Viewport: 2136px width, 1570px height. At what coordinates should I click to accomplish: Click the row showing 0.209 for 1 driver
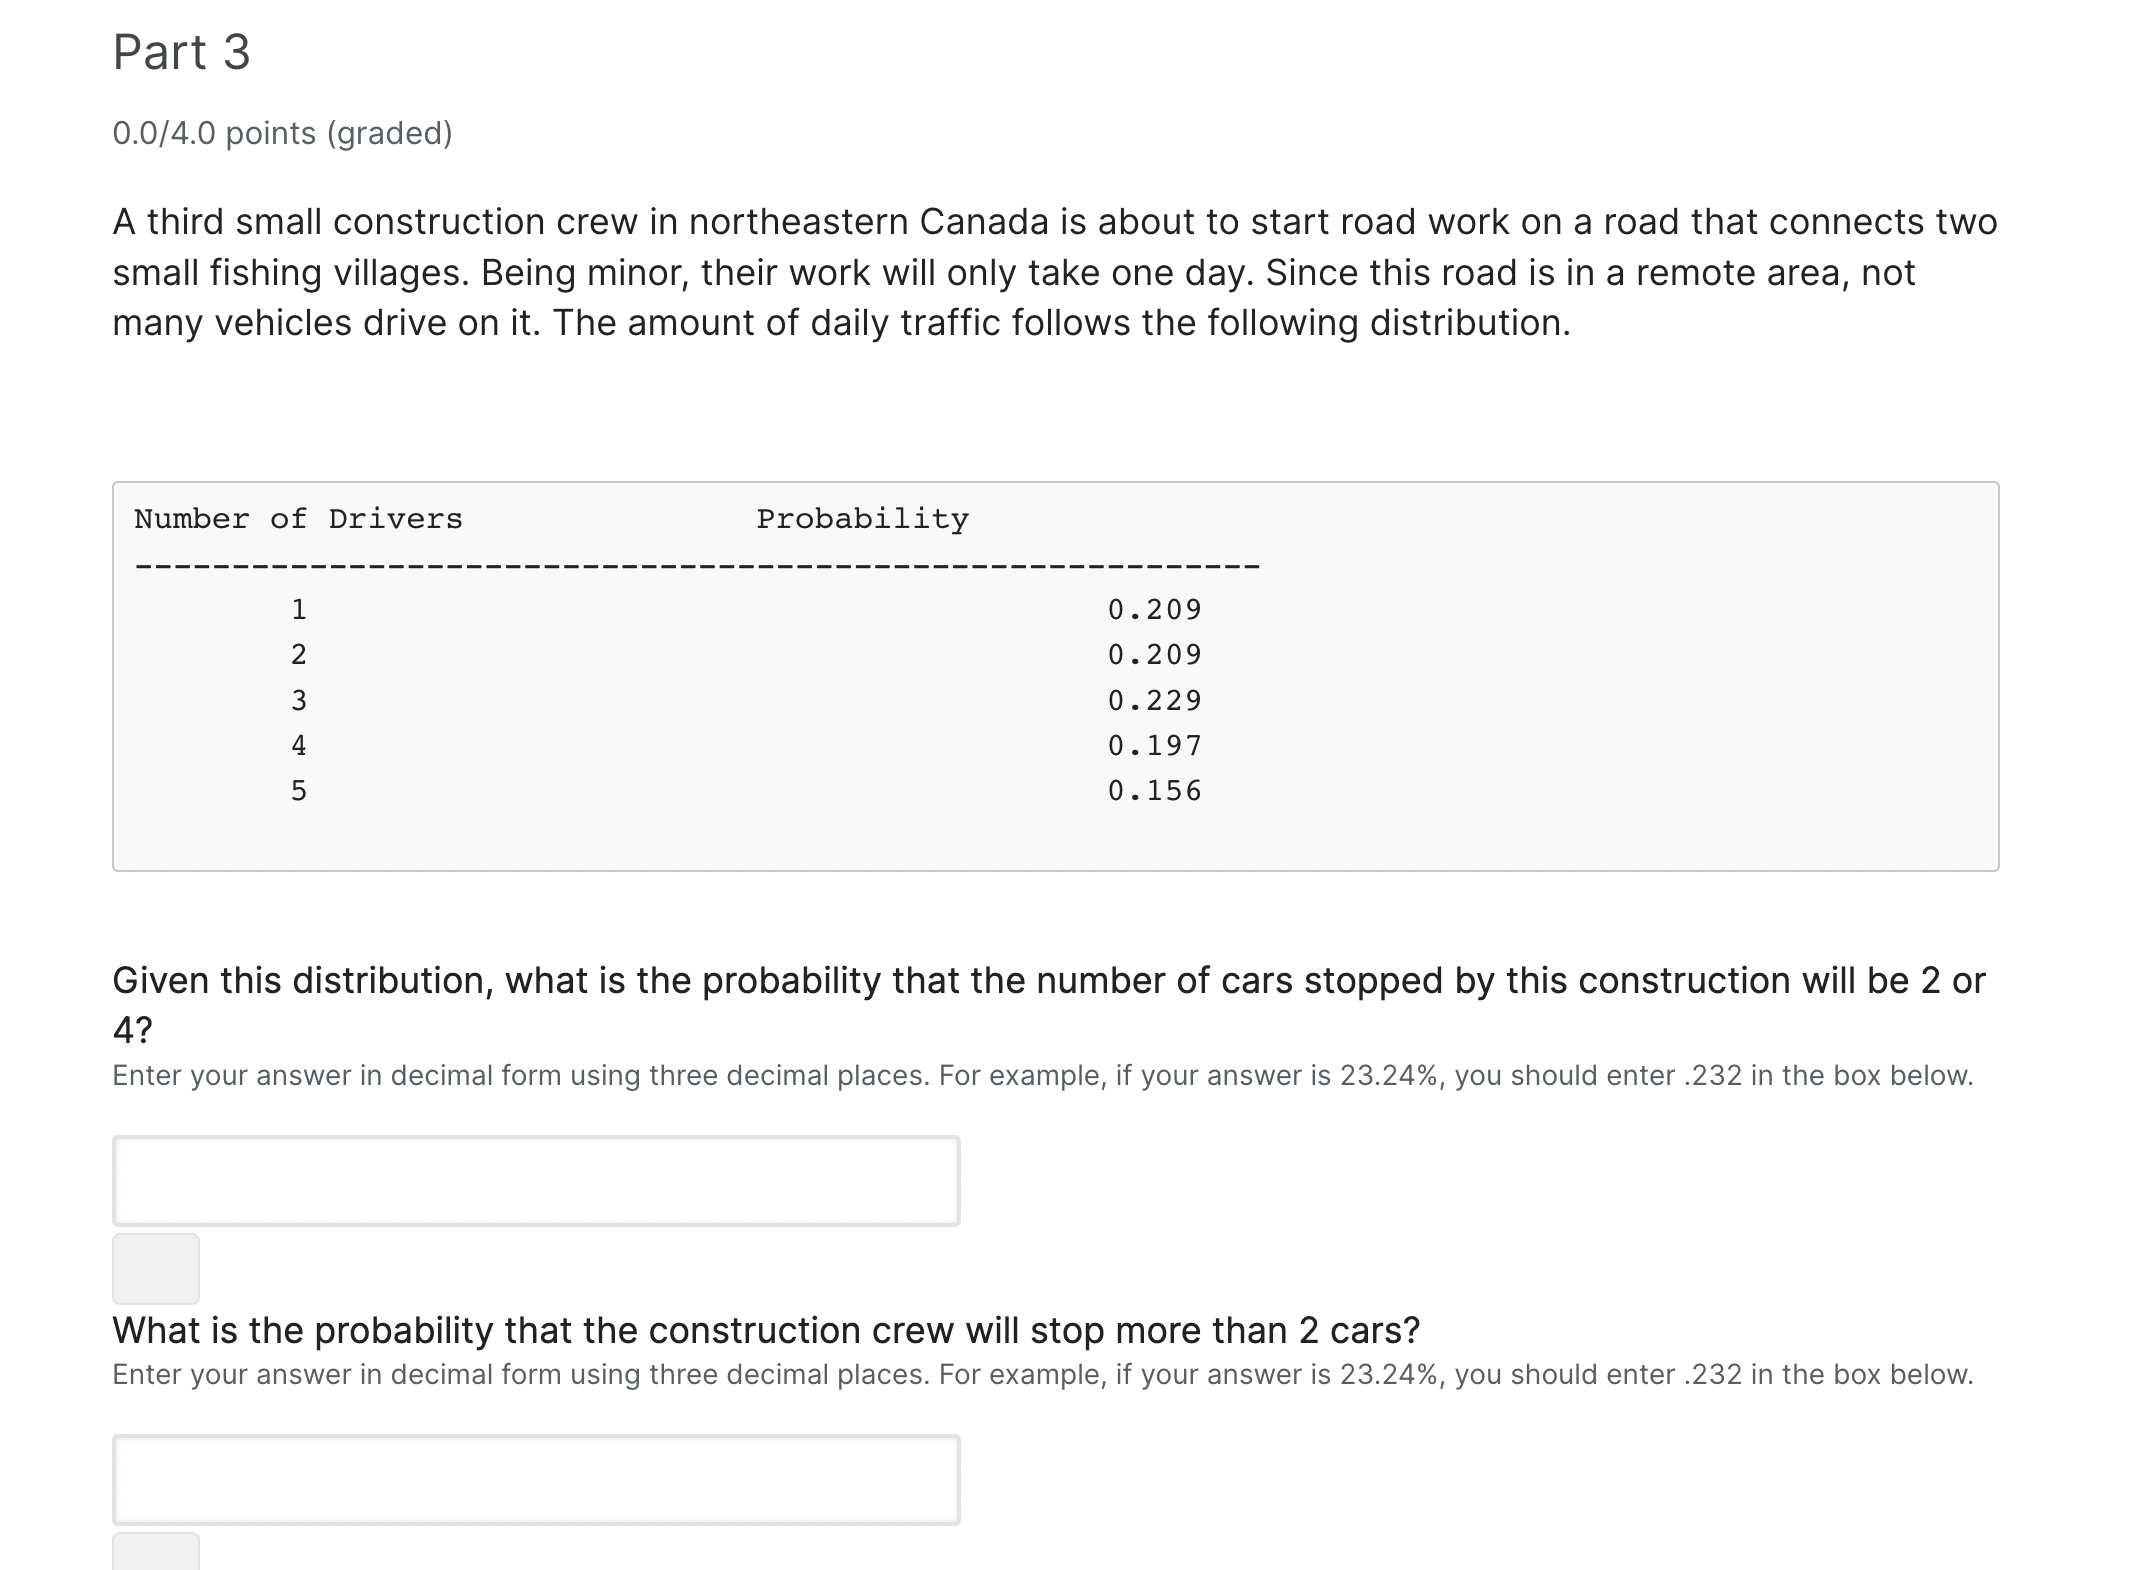point(750,608)
